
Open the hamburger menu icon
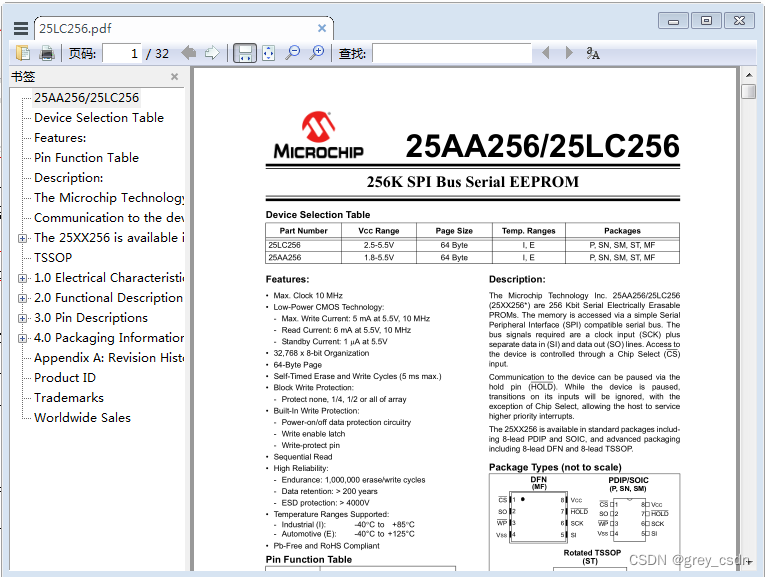(20, 28)
